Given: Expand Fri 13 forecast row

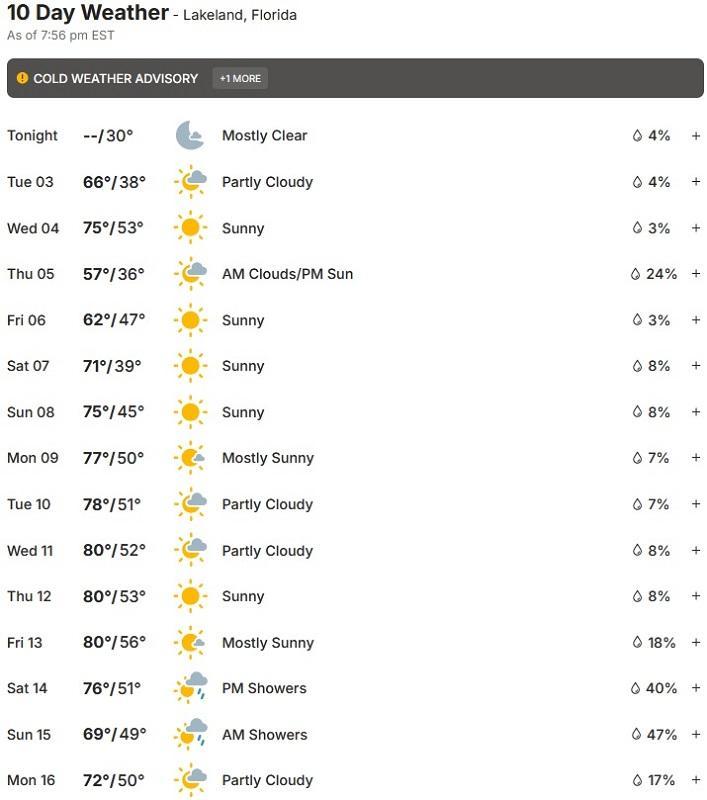Looking at the screenshot, I should click(696, 642).
